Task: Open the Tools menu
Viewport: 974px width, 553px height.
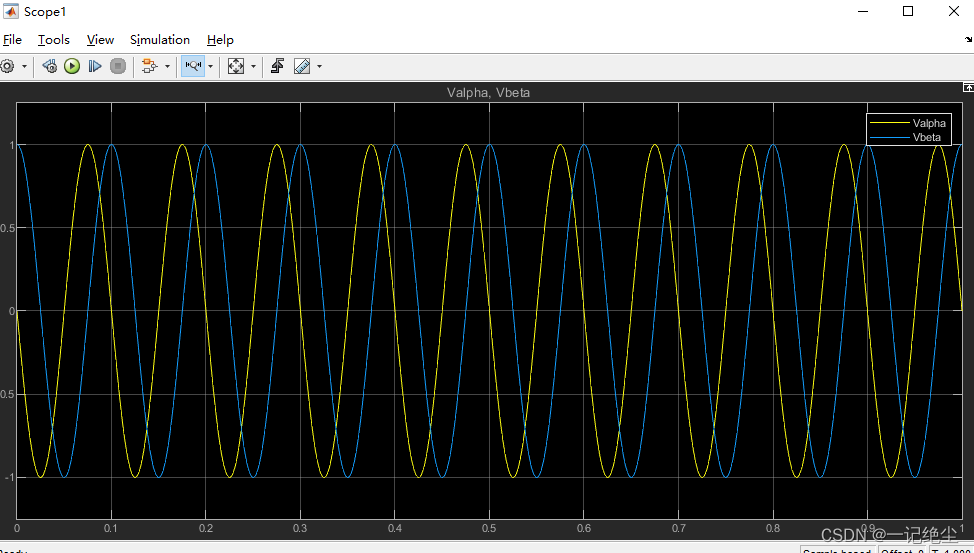Action: click(x=53, y=40)
